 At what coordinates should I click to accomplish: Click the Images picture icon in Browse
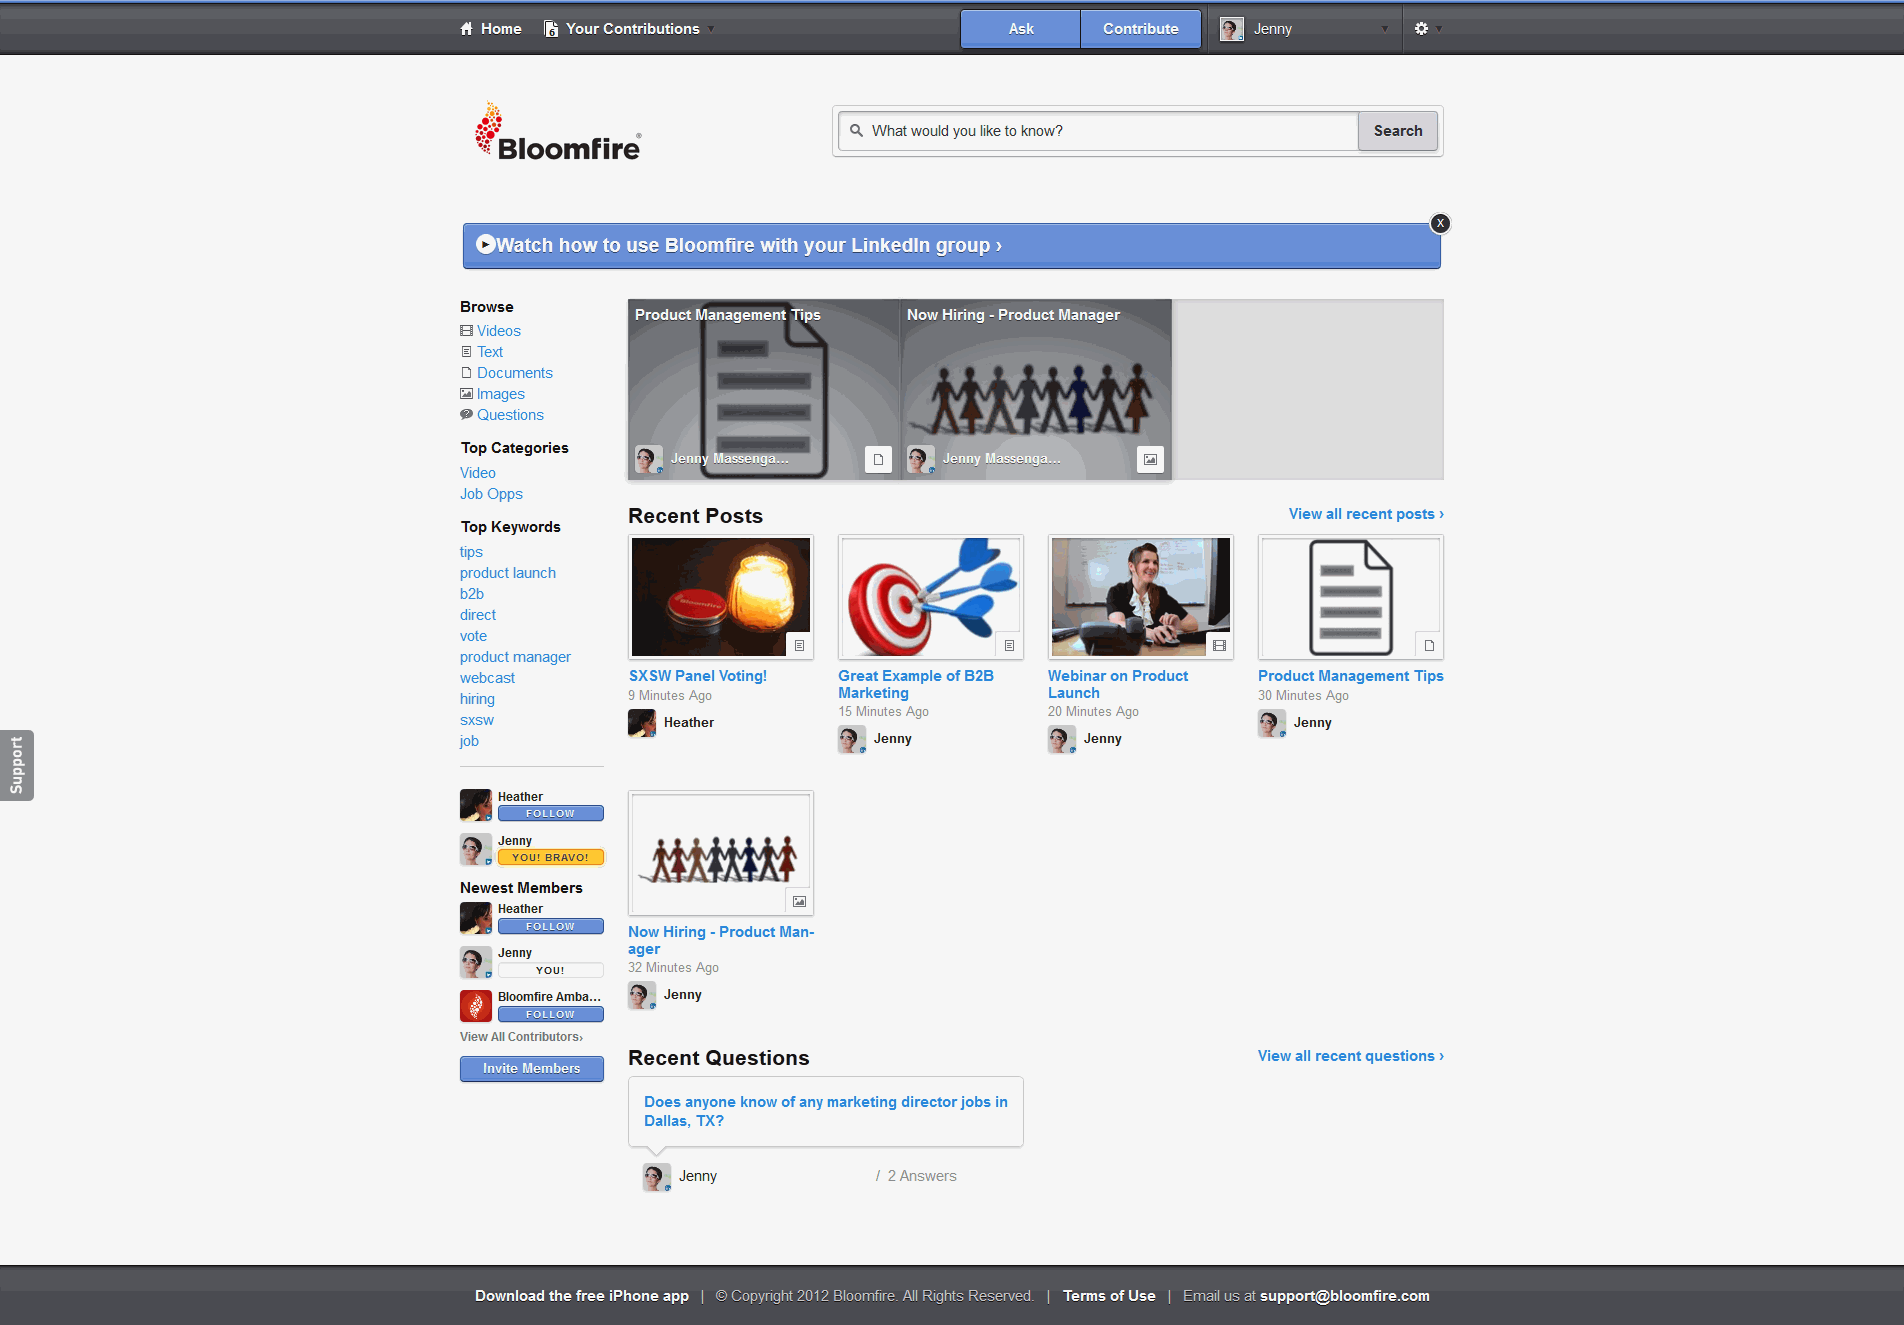(x=466, y=394)
